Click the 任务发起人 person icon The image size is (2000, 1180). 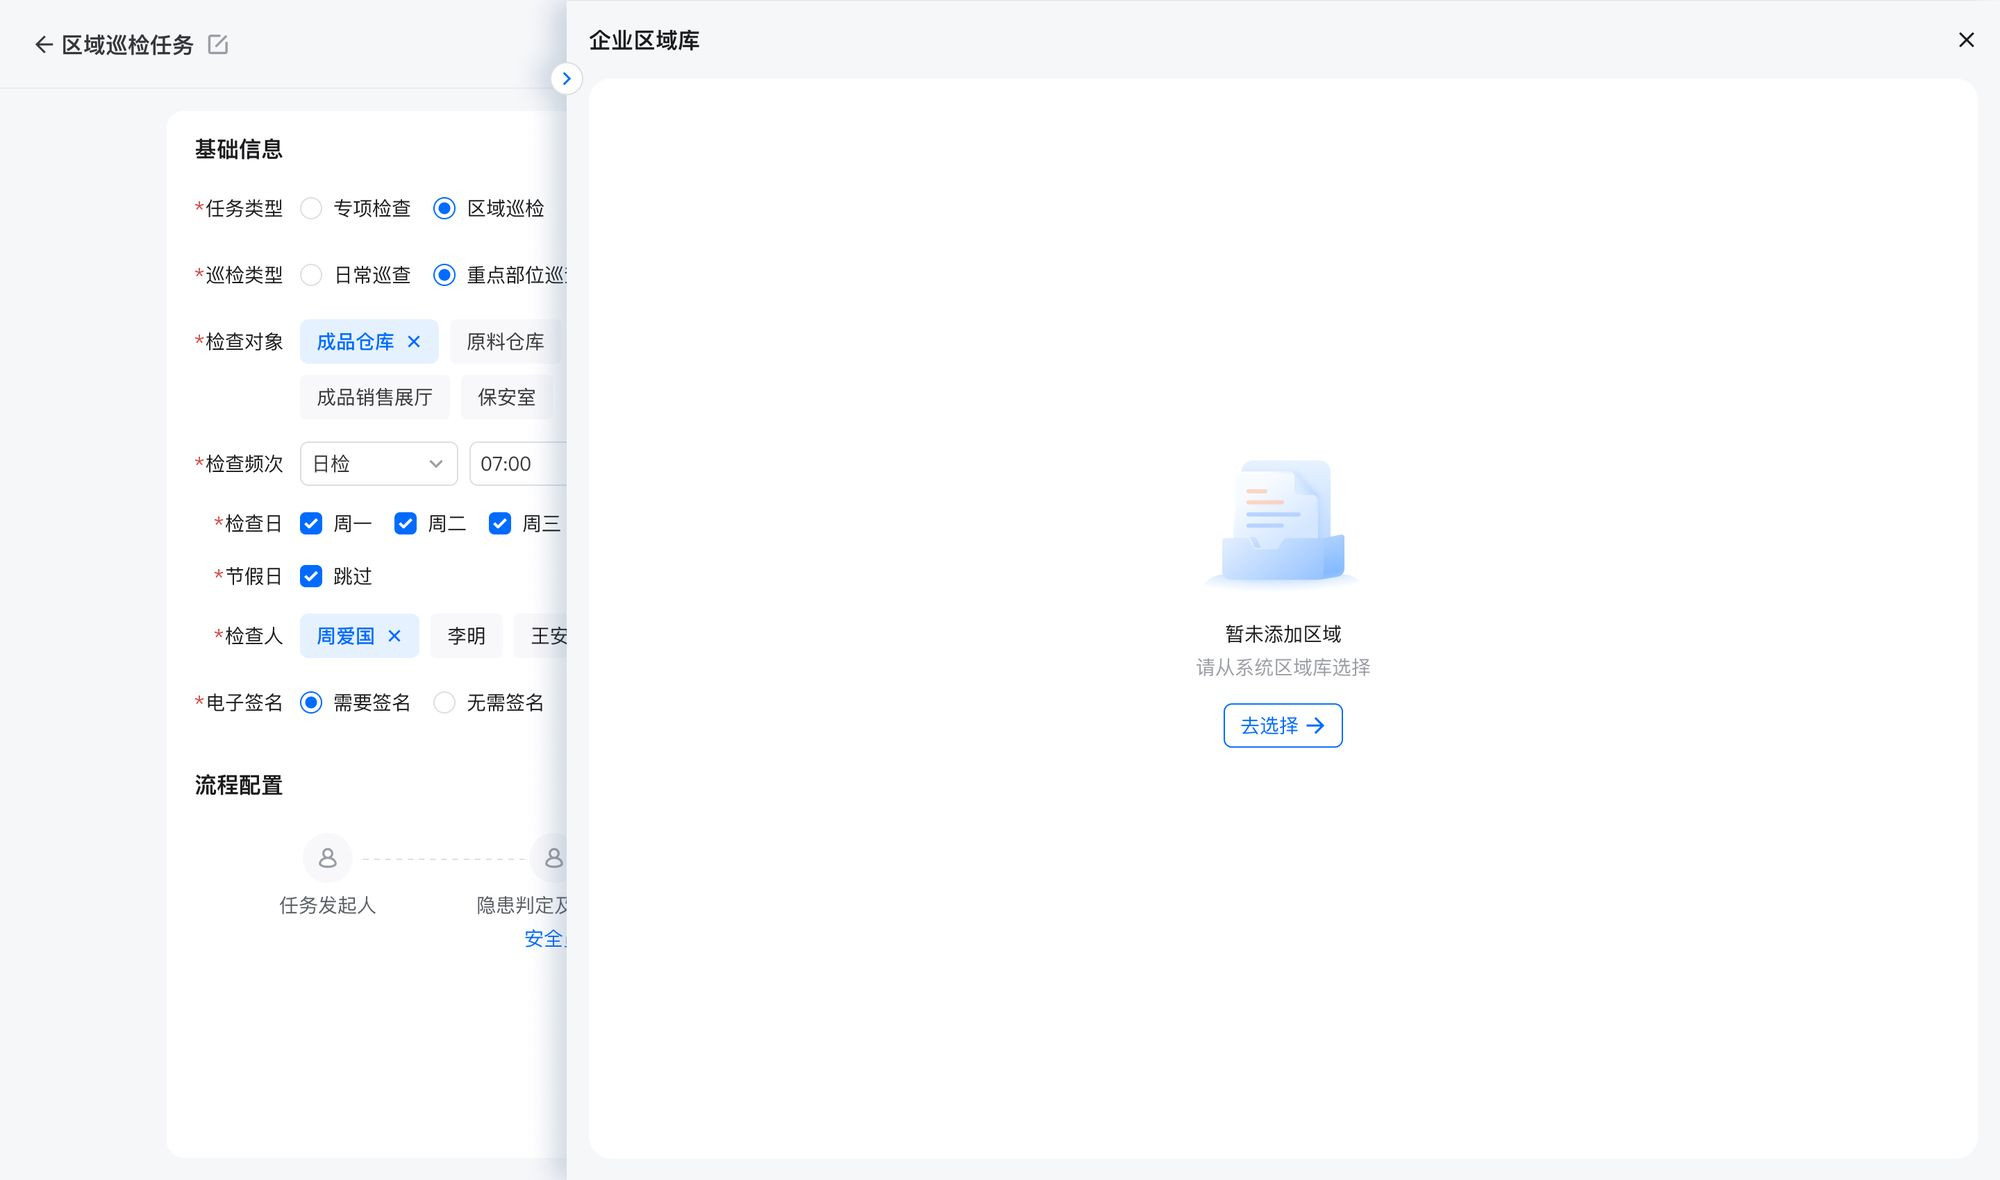(327, 858)
